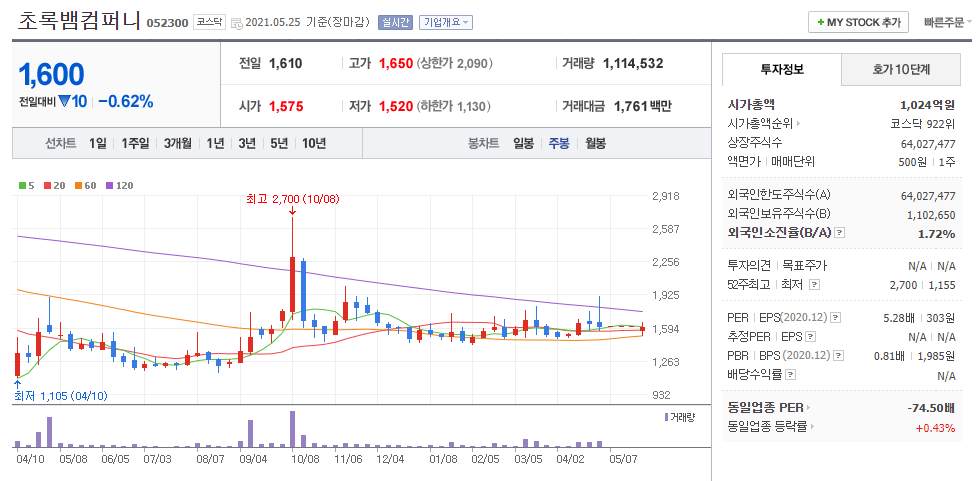Click the 최고 2,700 (10/08) chart marker
The height and width of the screenshot is (481, 980).
(x=292, y=199)
